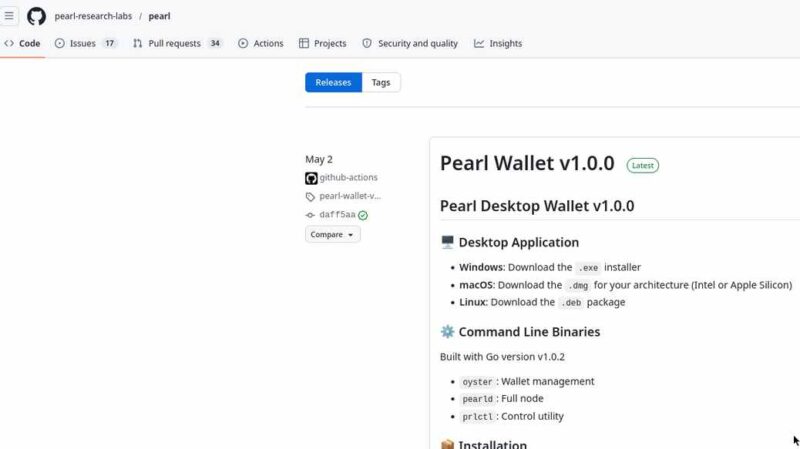Click the Issues circle icon
Viewport: 800px width, 449px height.
pos(60,43)
